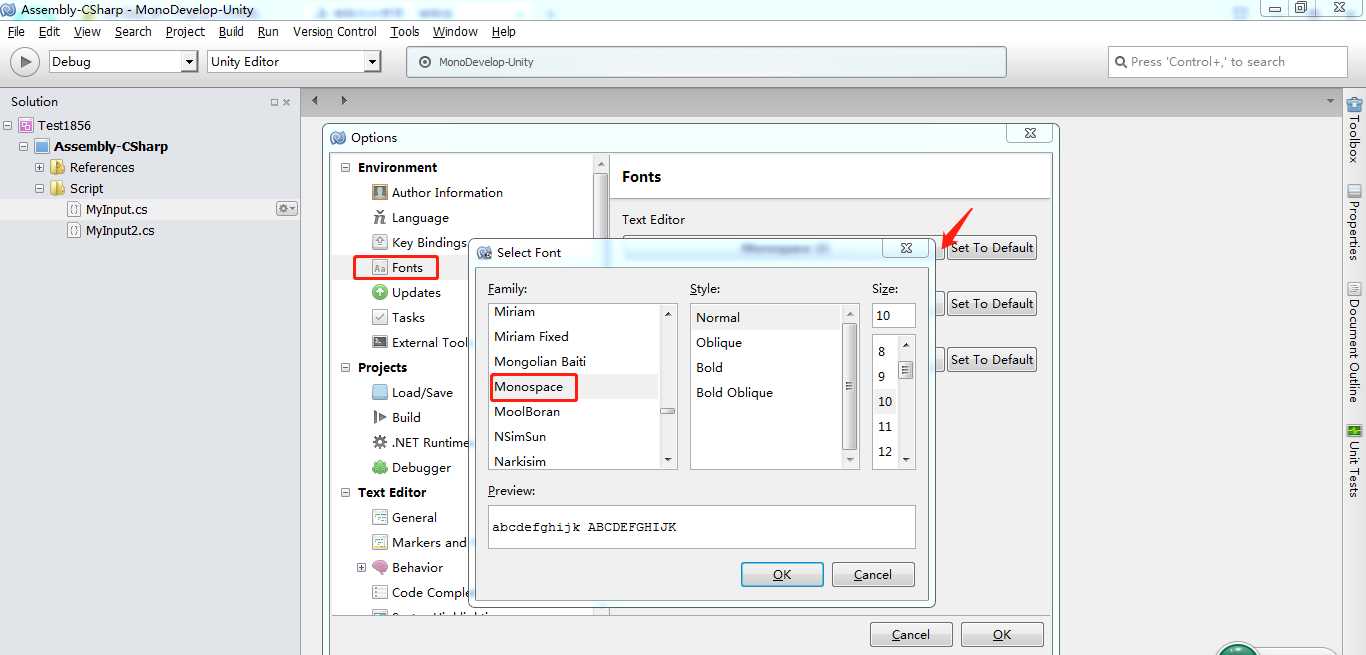Click the font Size input field
The width and height of the screenshot is (1366, 655).
pos(894,315)
